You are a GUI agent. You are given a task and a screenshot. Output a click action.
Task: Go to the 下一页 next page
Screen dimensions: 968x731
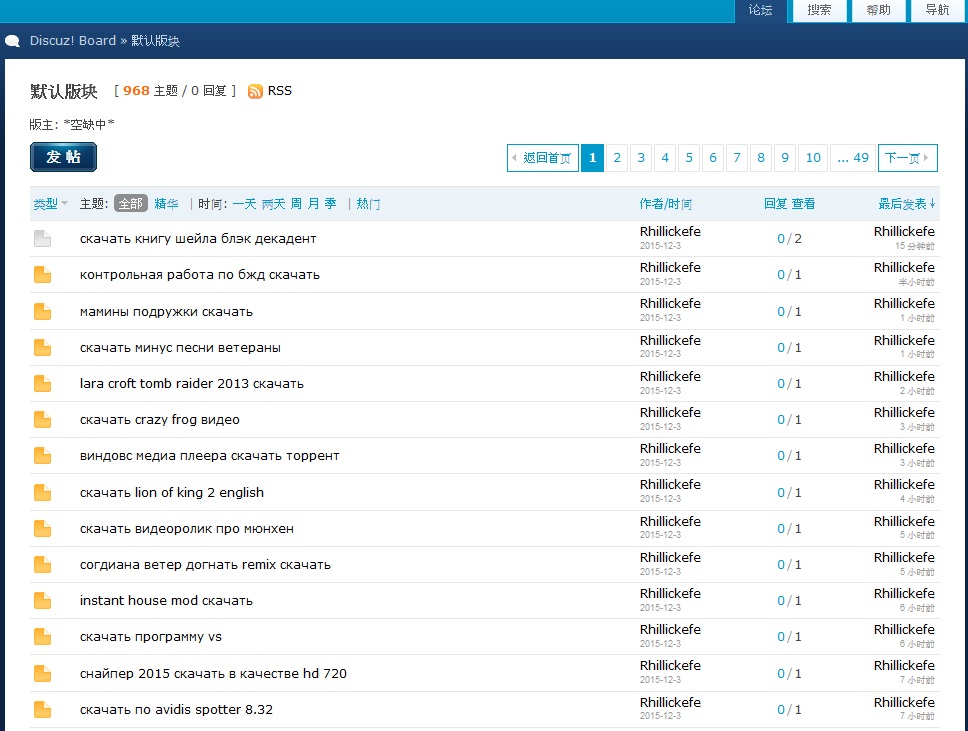coord(908,158)
